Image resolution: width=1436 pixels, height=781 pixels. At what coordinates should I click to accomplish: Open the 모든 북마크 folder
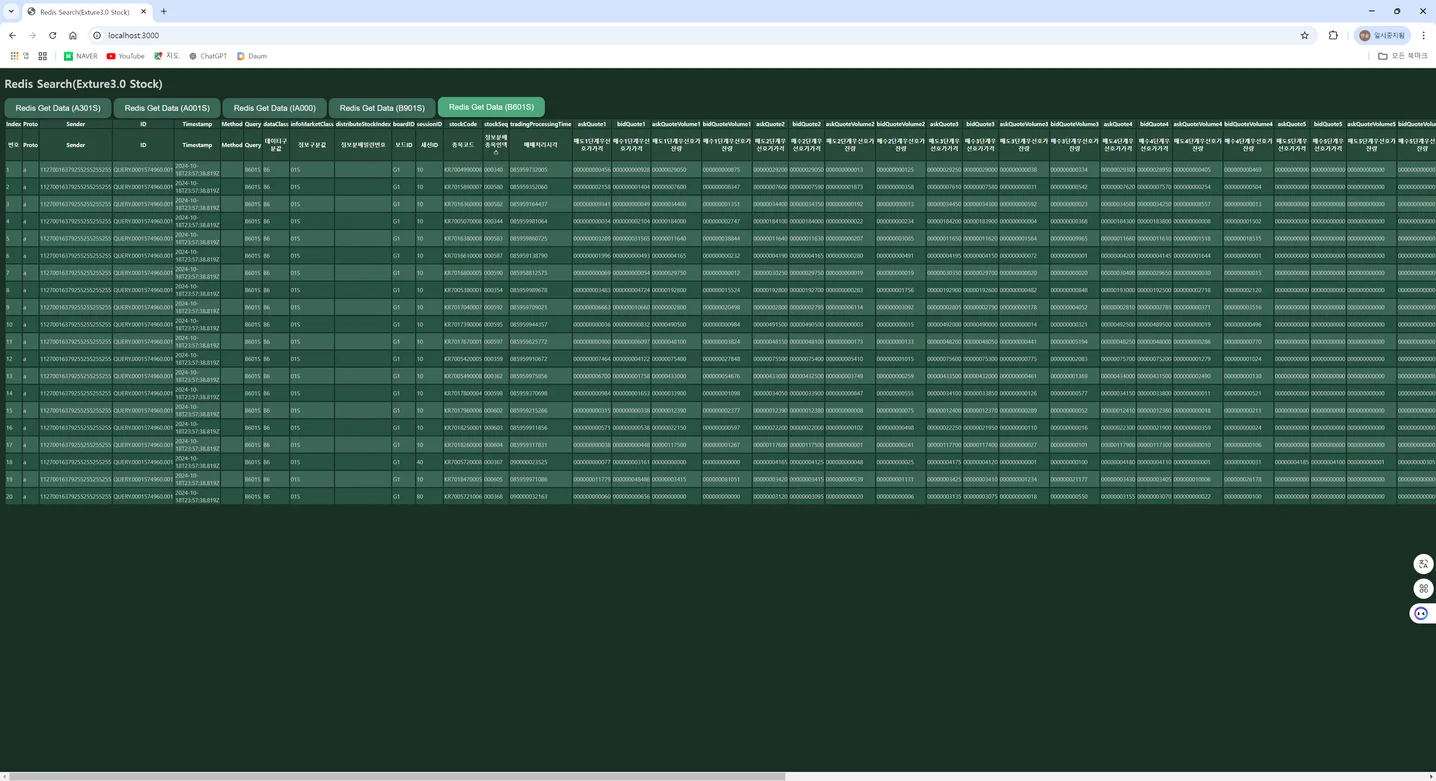(x=1403, y=56)
